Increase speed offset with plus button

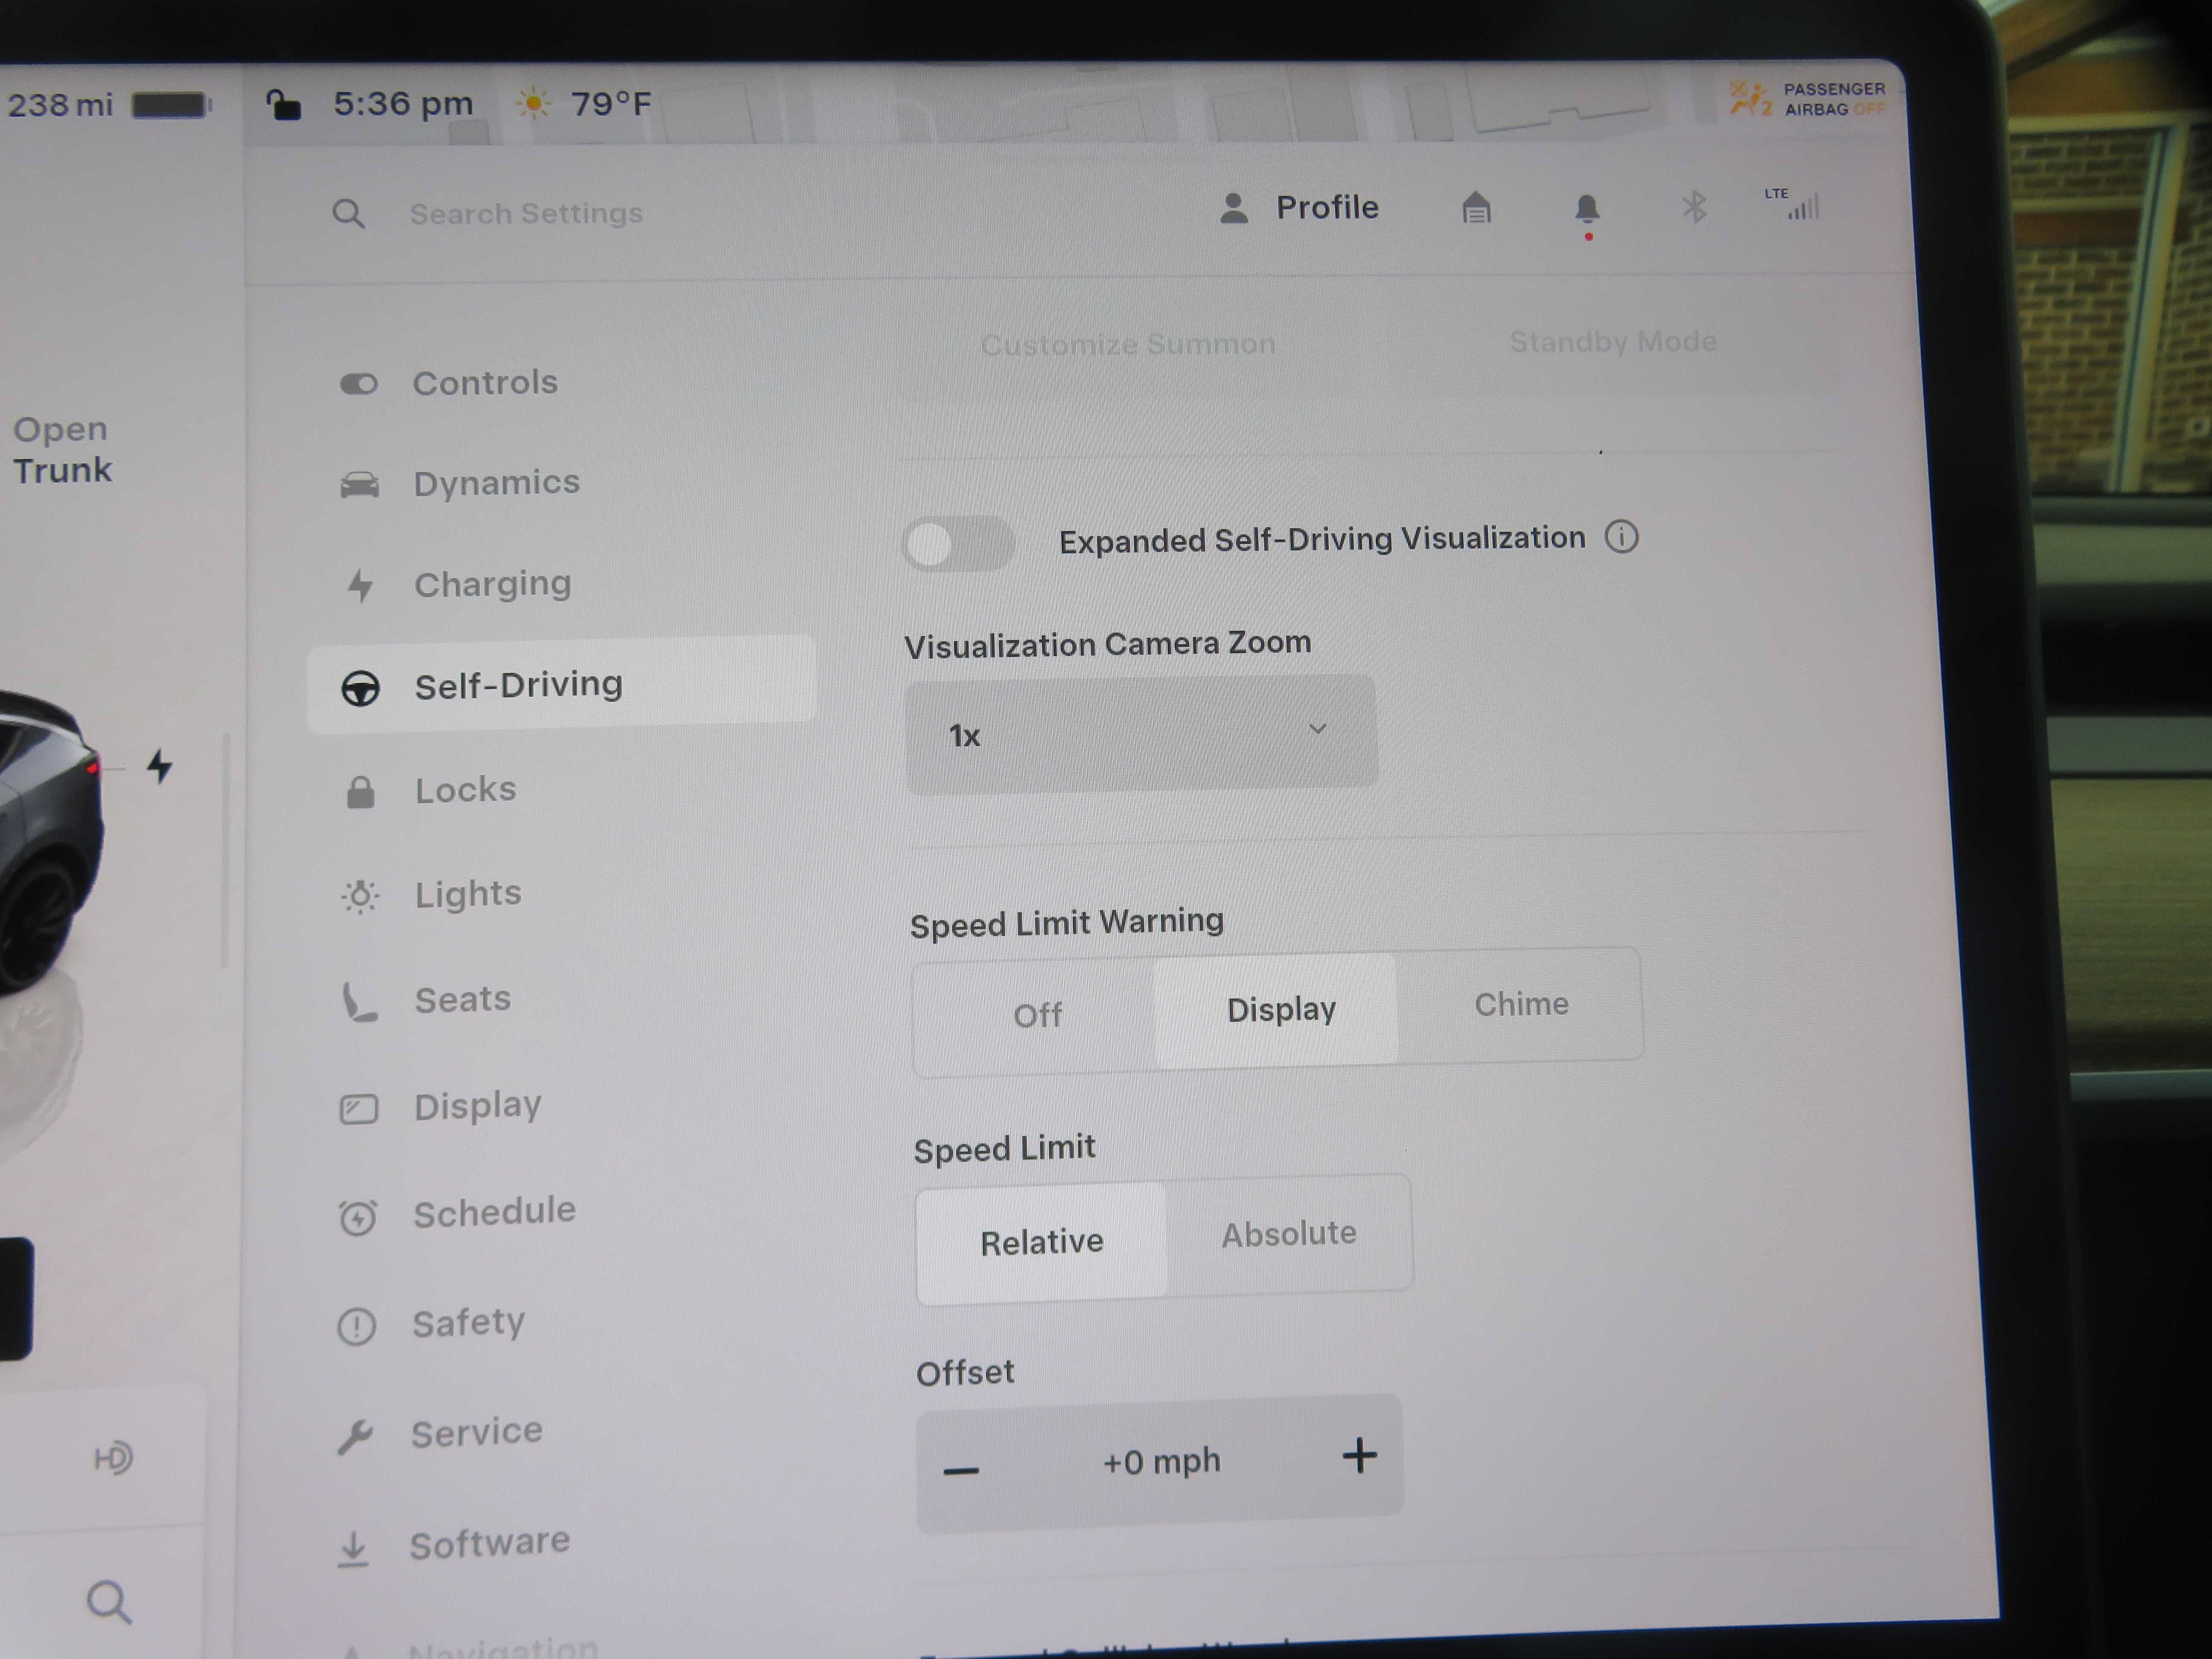[x=1359, y=1456]
